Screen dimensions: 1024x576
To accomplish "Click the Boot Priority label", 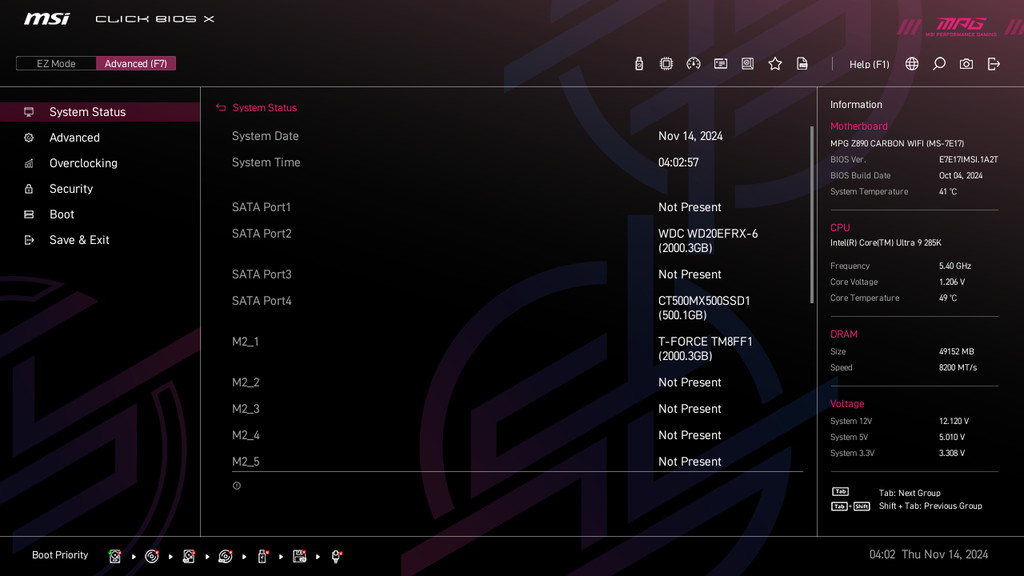I will pyautogui.click(x=60, y=555).
